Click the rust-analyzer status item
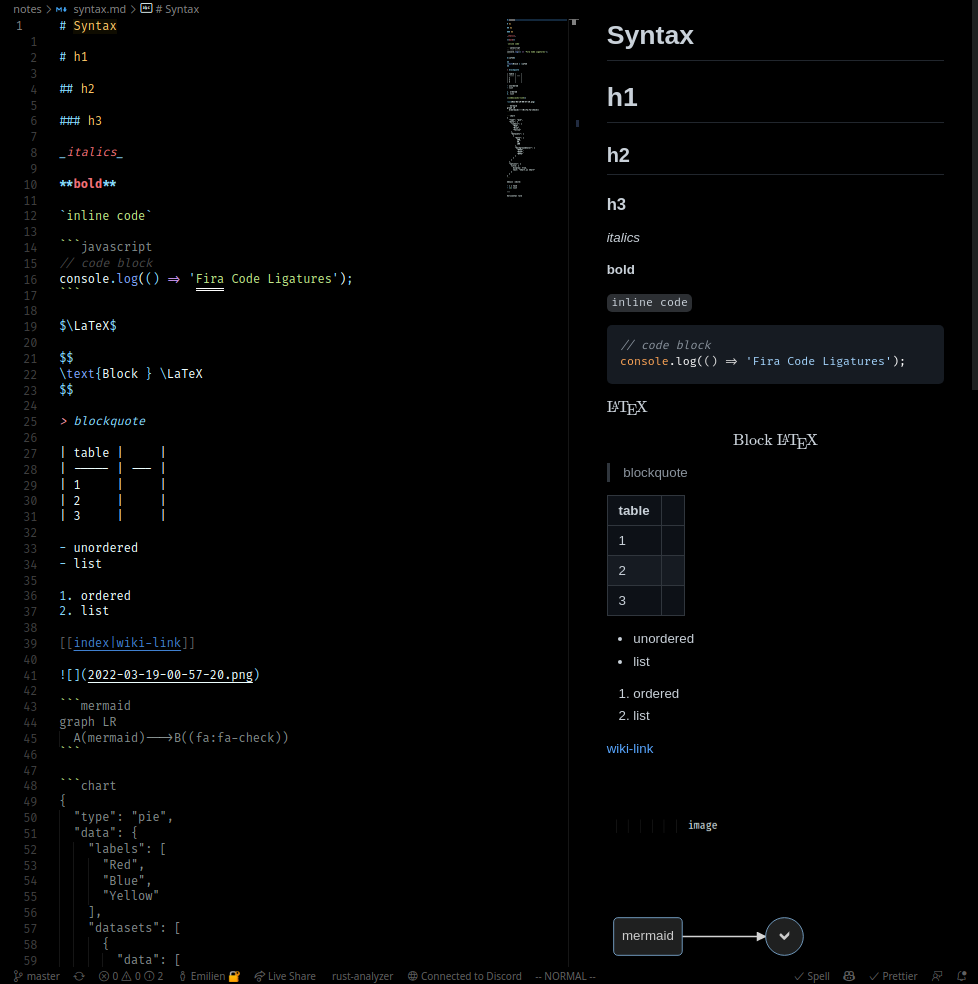Viewport: 978px width, 984px height. (x=362, y=976)
